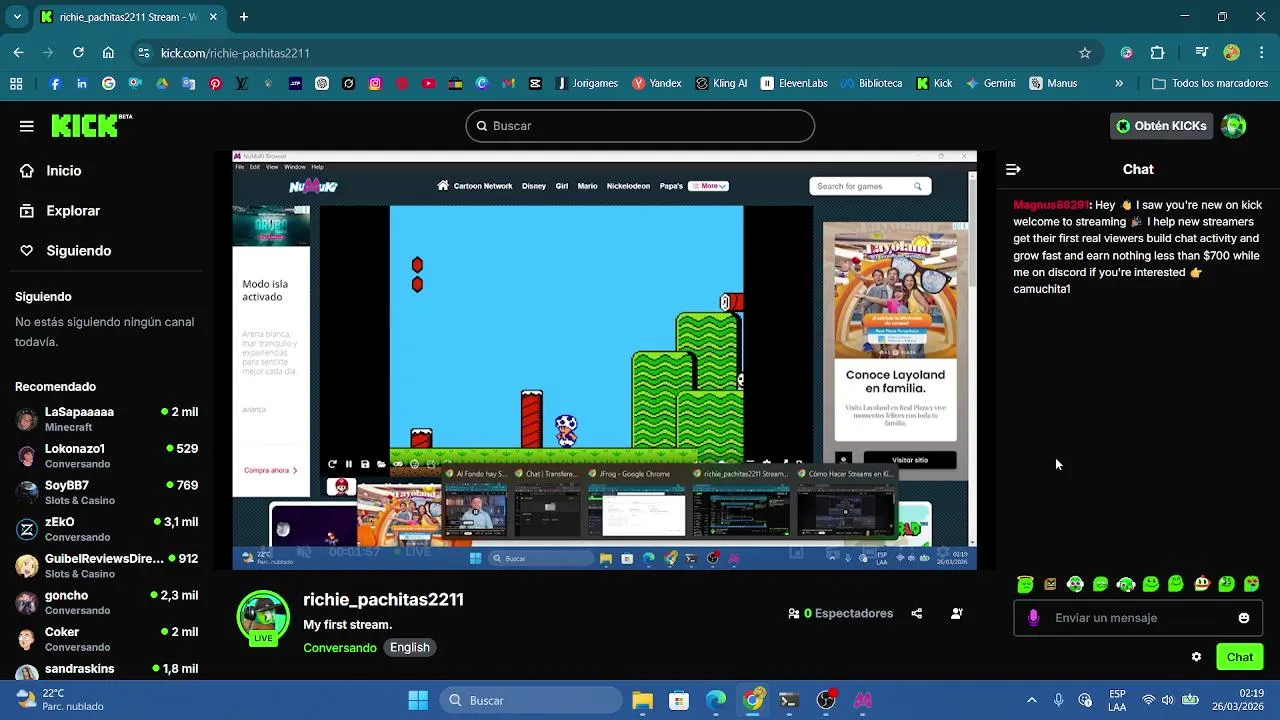The height and width of the screenshot is (720, 1280).
Task: Open the emoji picker in message box
Action: click(x=1244, y=618)
